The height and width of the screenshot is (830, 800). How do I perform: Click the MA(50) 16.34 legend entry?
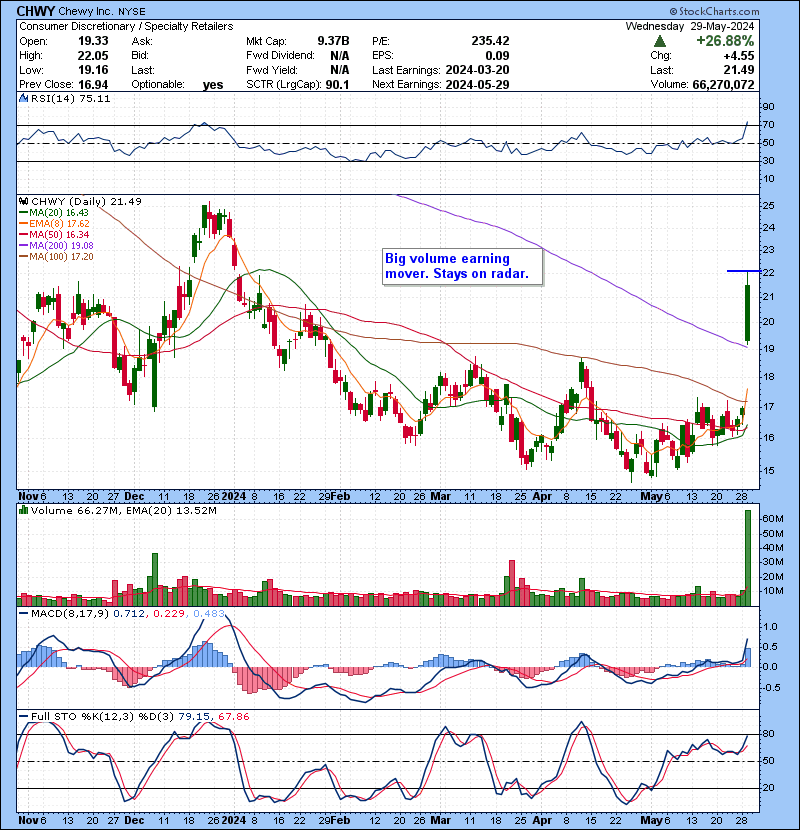pyautogui.click(x=54, y=234)
